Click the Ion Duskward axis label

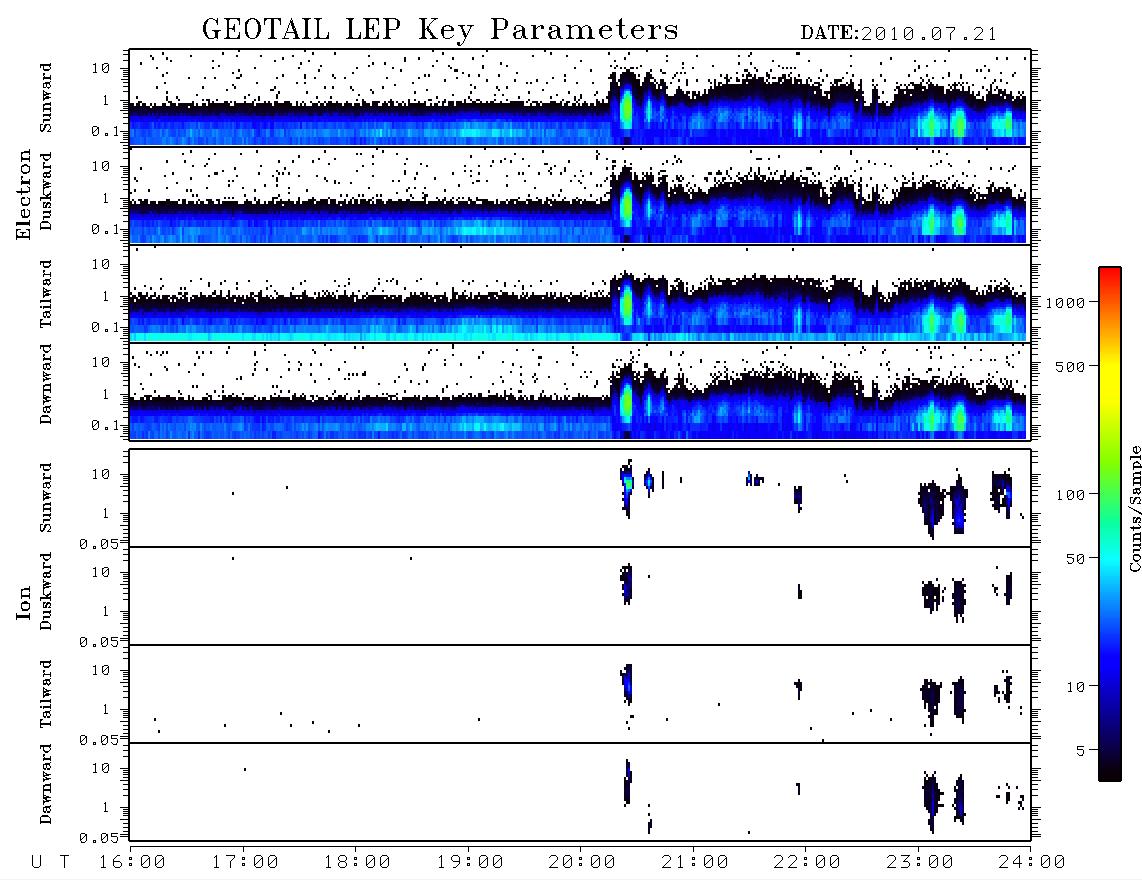[46, 591]
